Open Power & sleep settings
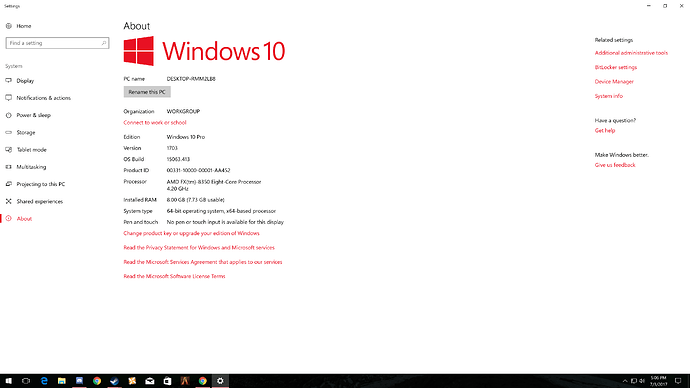690x388 pixels. pyautogui.click(x=33, y=115)
